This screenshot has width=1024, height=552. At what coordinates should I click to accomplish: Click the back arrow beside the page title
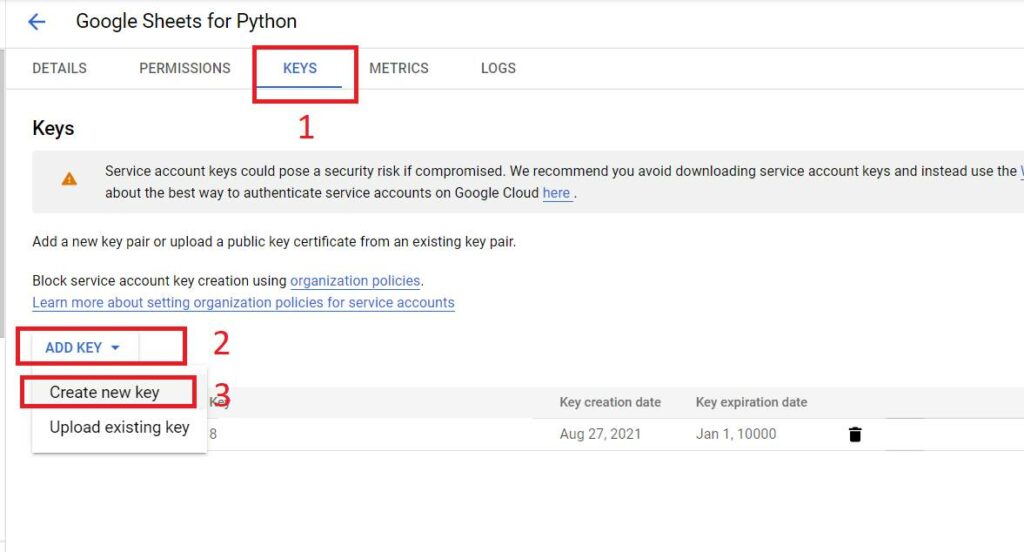(37, 21)
